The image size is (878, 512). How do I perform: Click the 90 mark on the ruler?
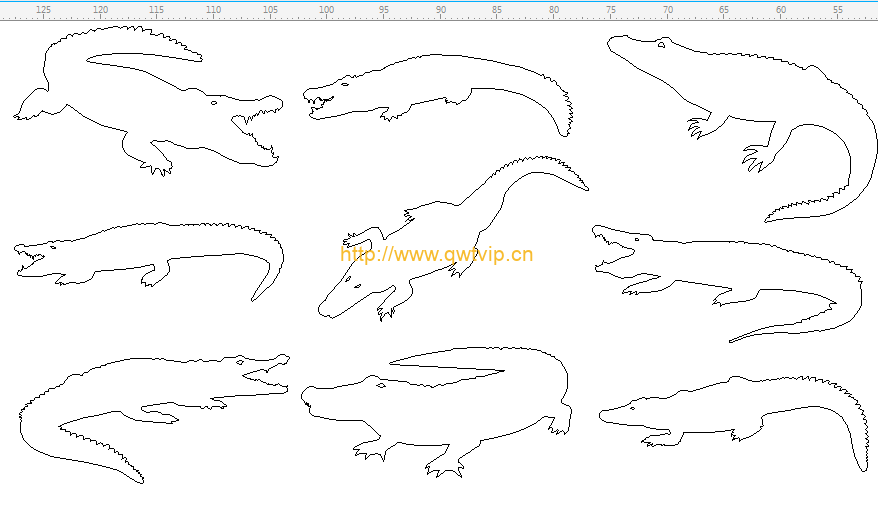pyautogui.click(x=441, y=10)
